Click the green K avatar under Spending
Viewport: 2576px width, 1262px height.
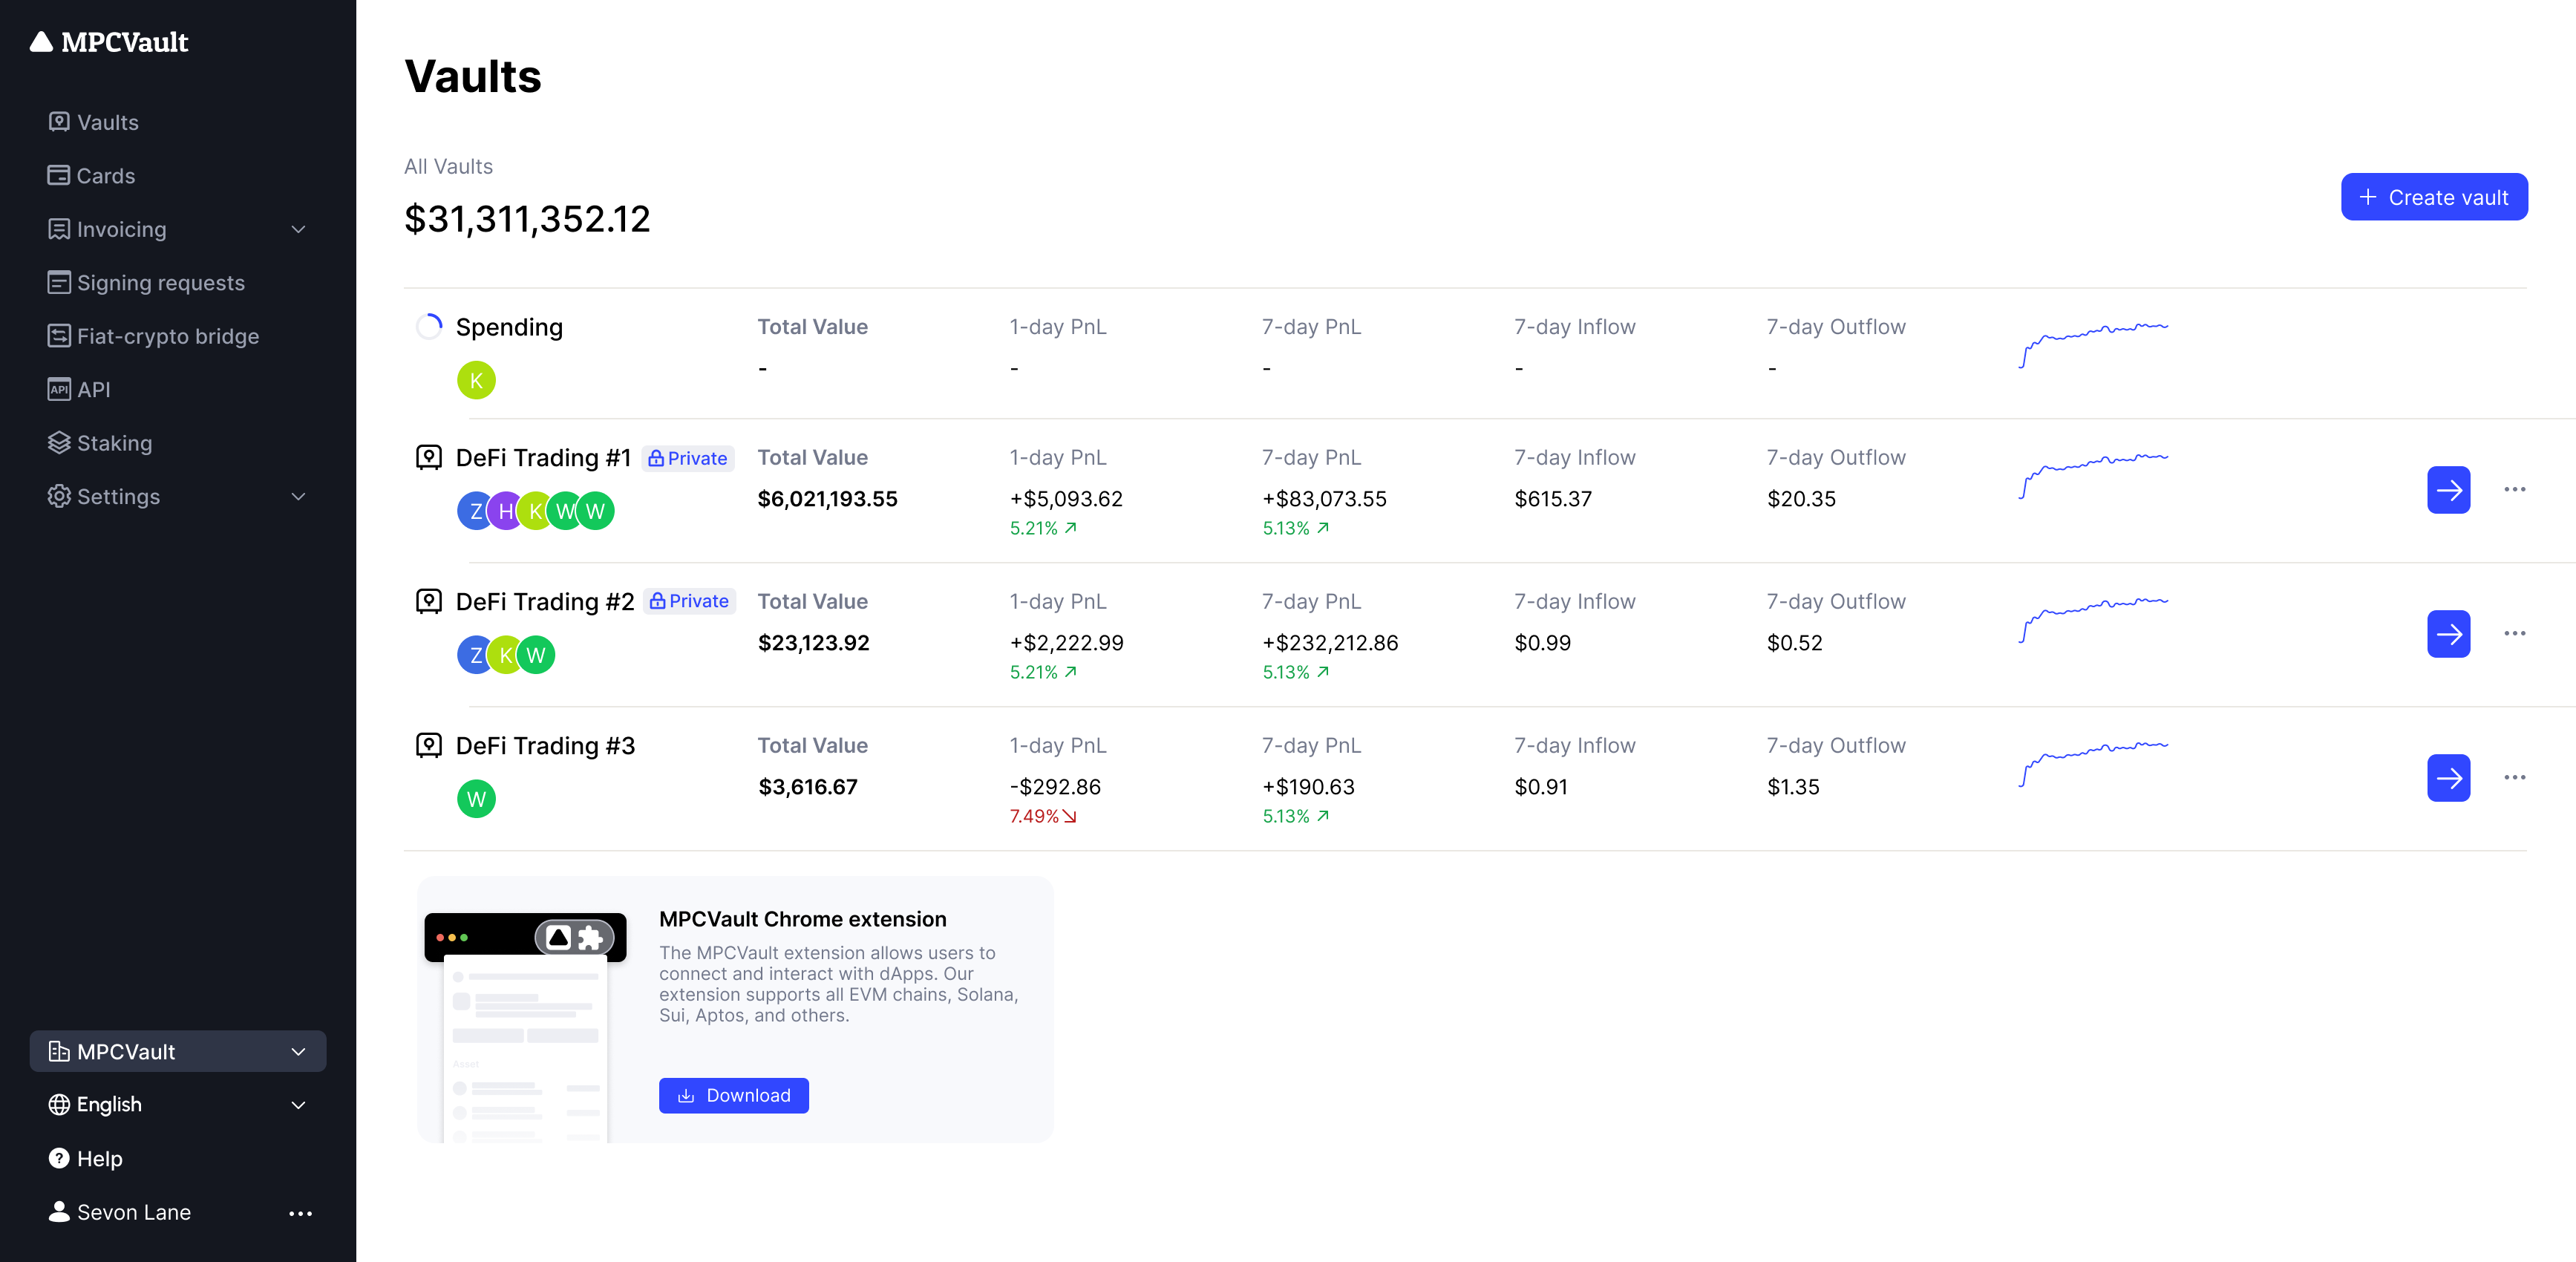tap(476, 380)
